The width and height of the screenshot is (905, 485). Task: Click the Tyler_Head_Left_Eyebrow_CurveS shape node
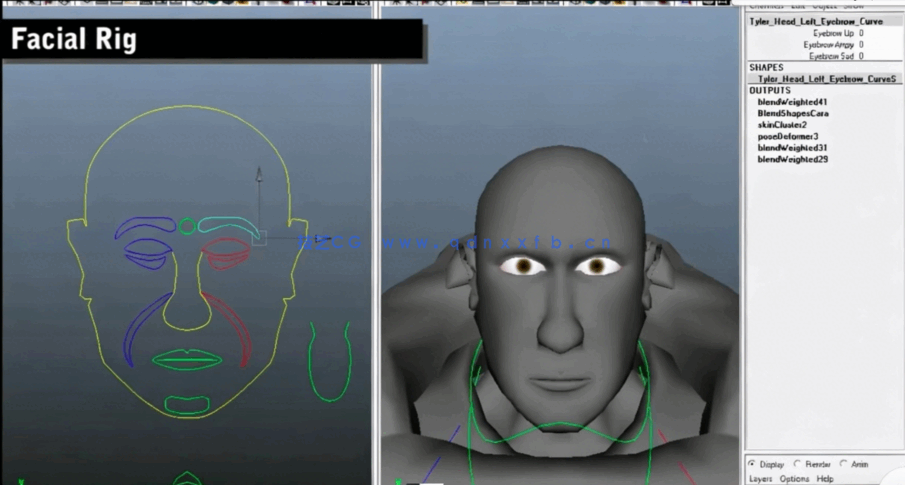point(826,79)
